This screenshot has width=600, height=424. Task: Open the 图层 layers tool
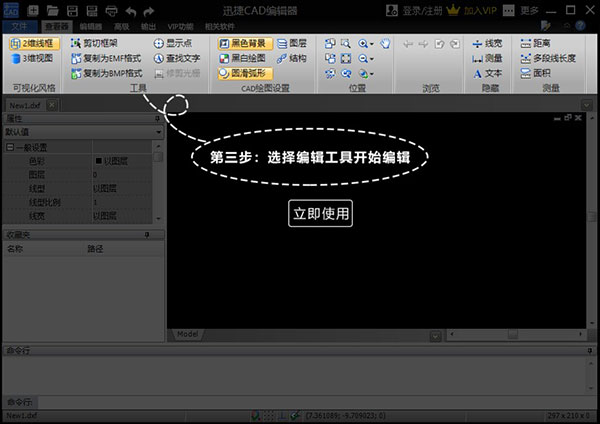pos(291,44)
